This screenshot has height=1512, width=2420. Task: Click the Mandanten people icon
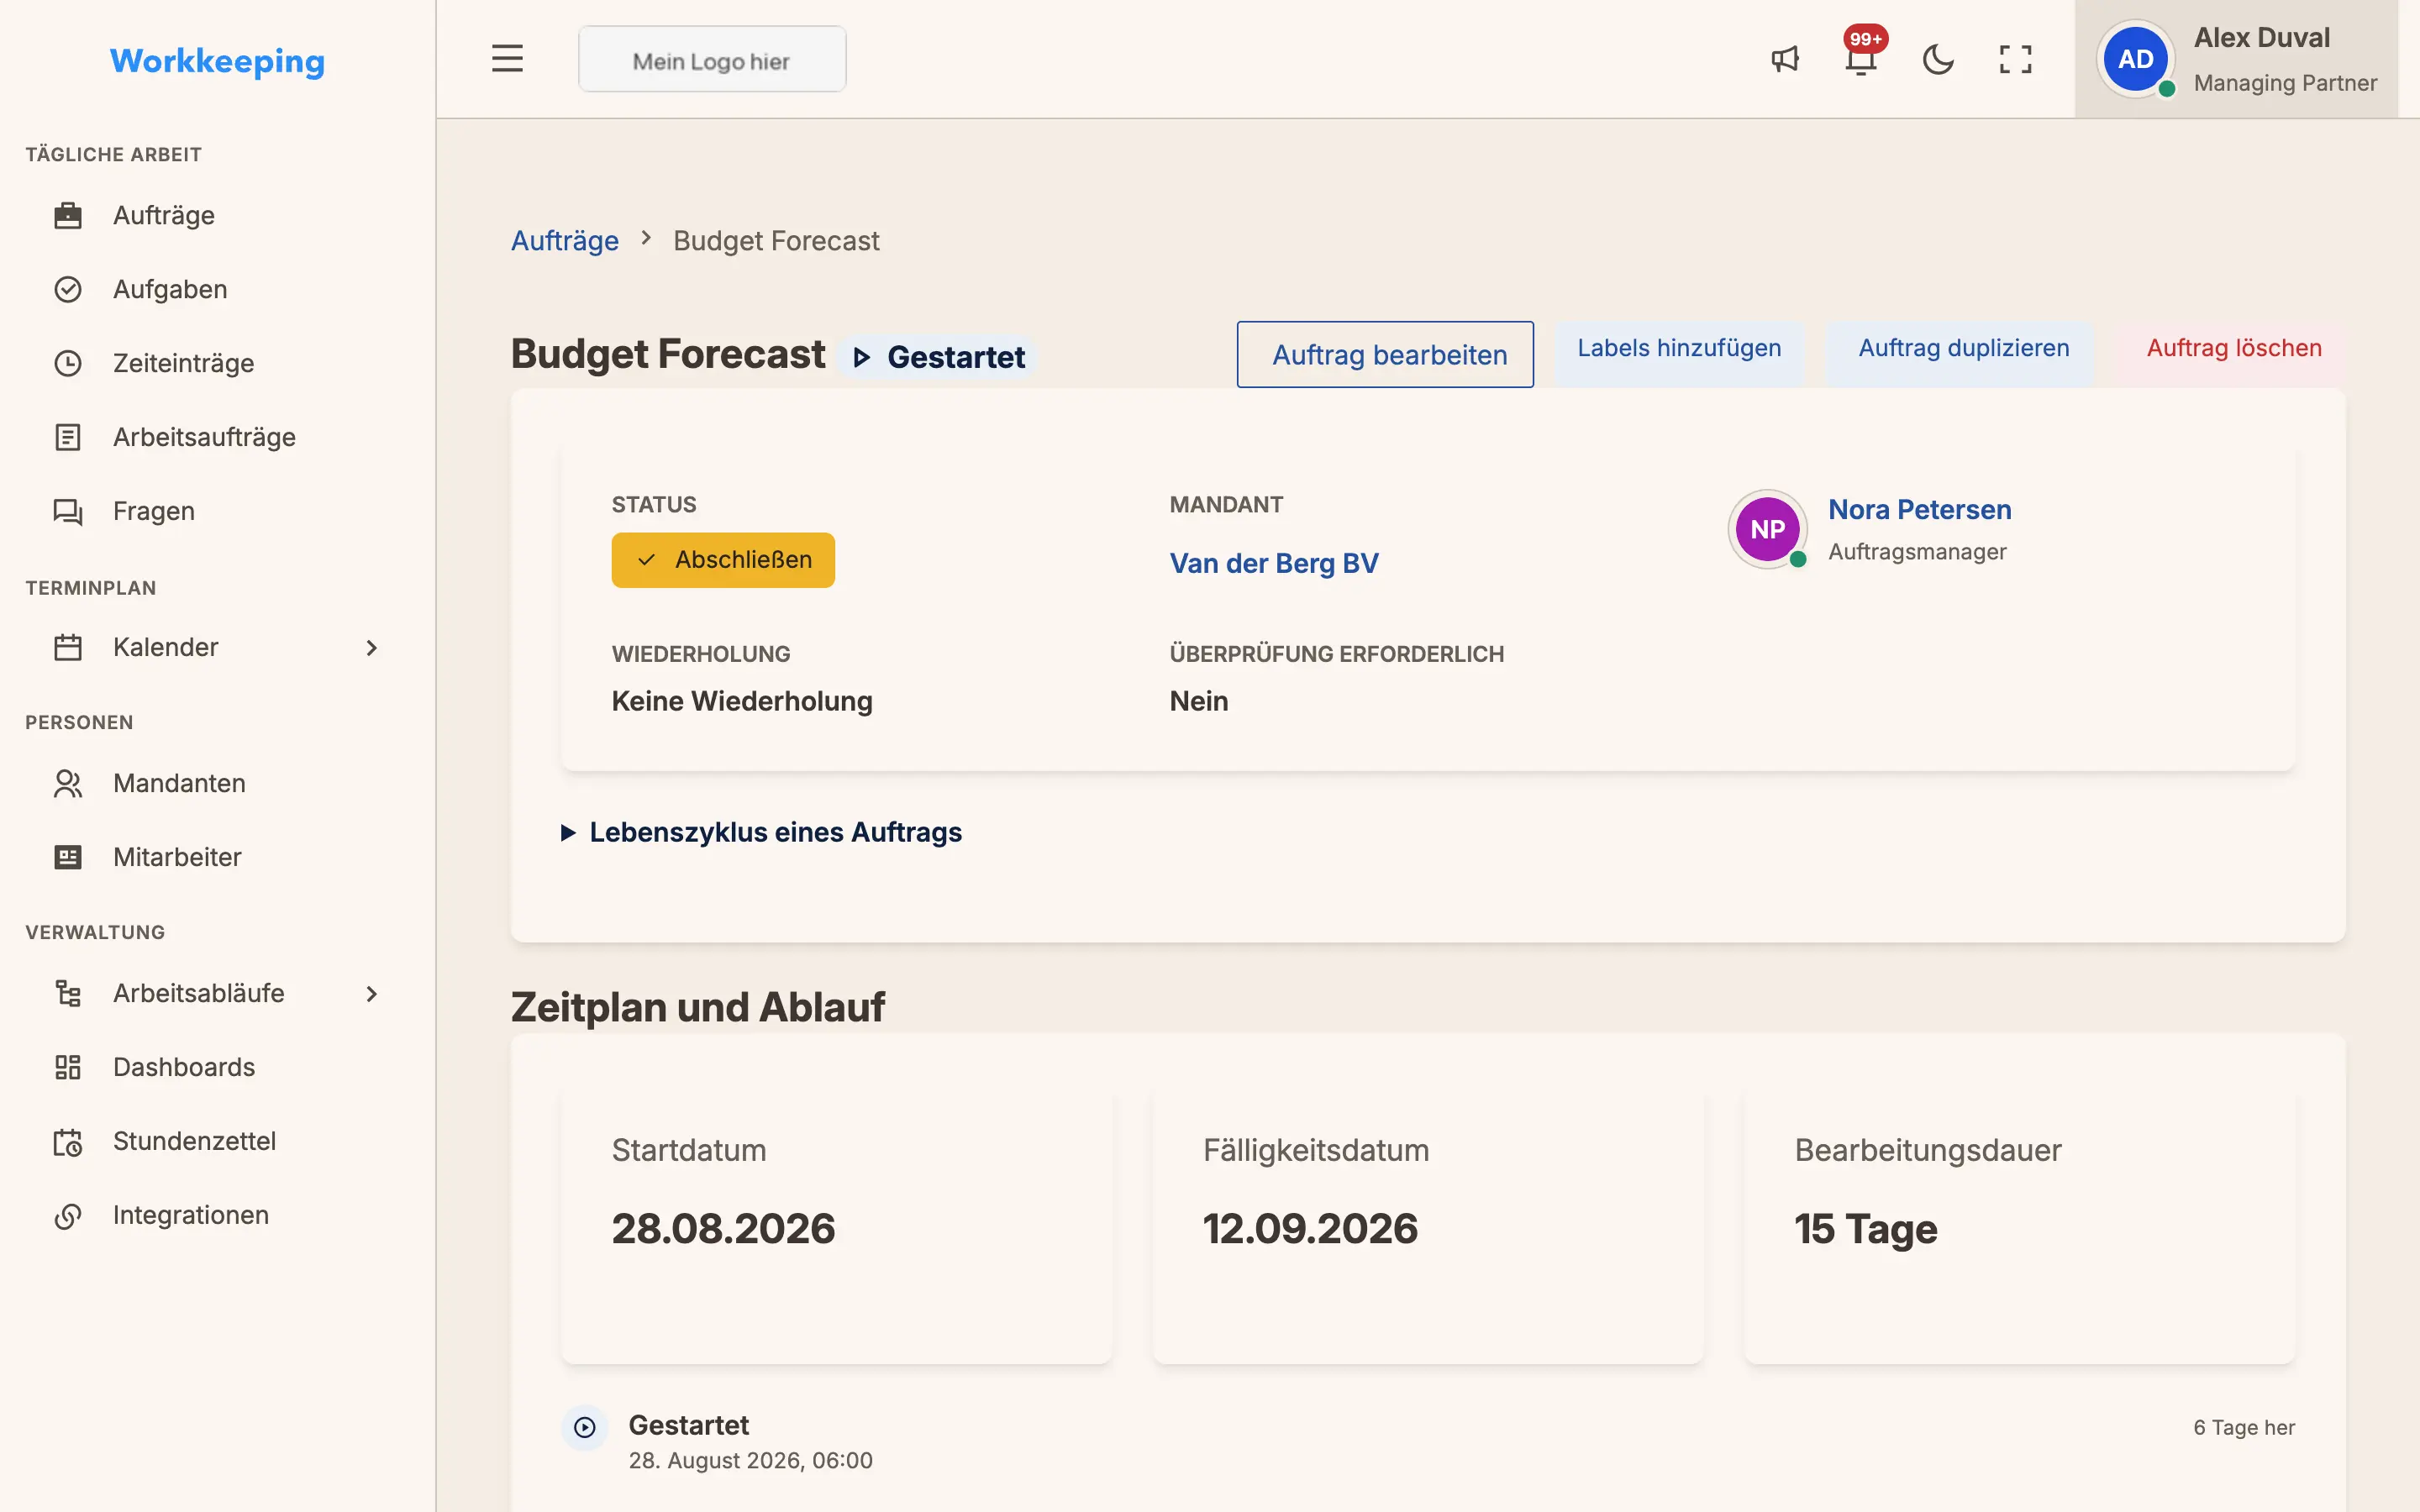tap(68, 783)
